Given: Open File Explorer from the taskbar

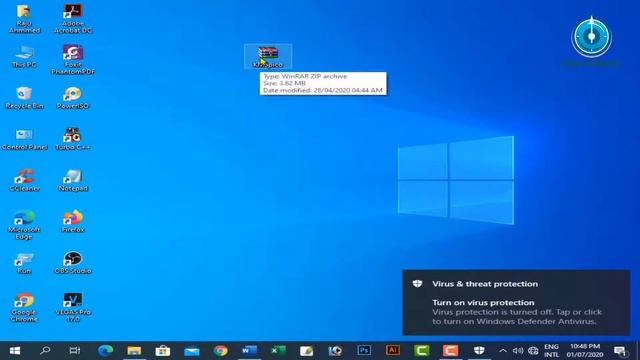Looking at the screenshot, I should (x=134, y=351).
